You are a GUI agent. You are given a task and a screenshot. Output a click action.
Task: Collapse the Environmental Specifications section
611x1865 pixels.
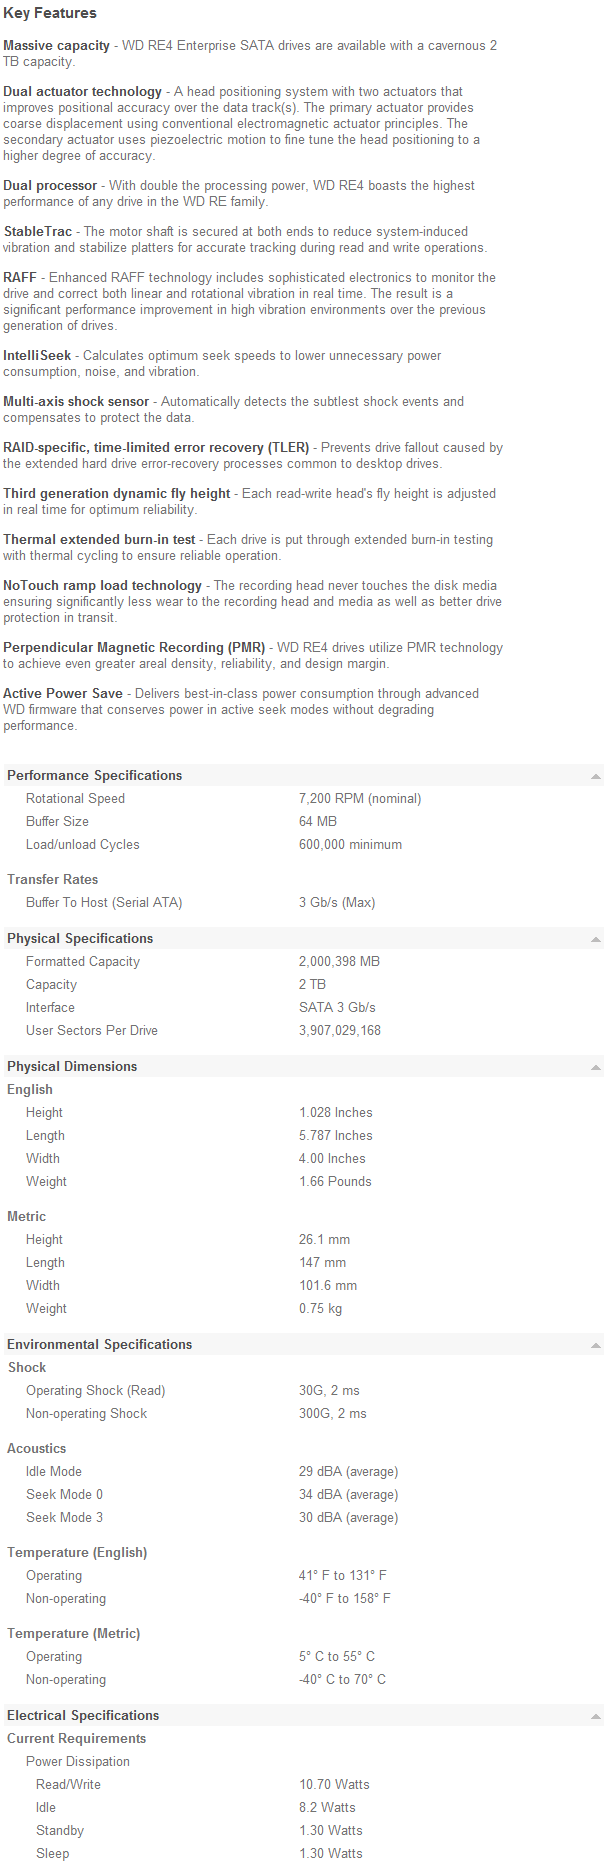595,1344
